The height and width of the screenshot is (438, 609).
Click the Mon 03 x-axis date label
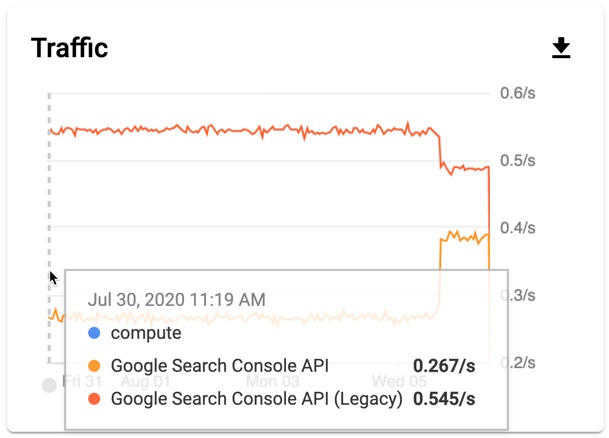(273, 382)
